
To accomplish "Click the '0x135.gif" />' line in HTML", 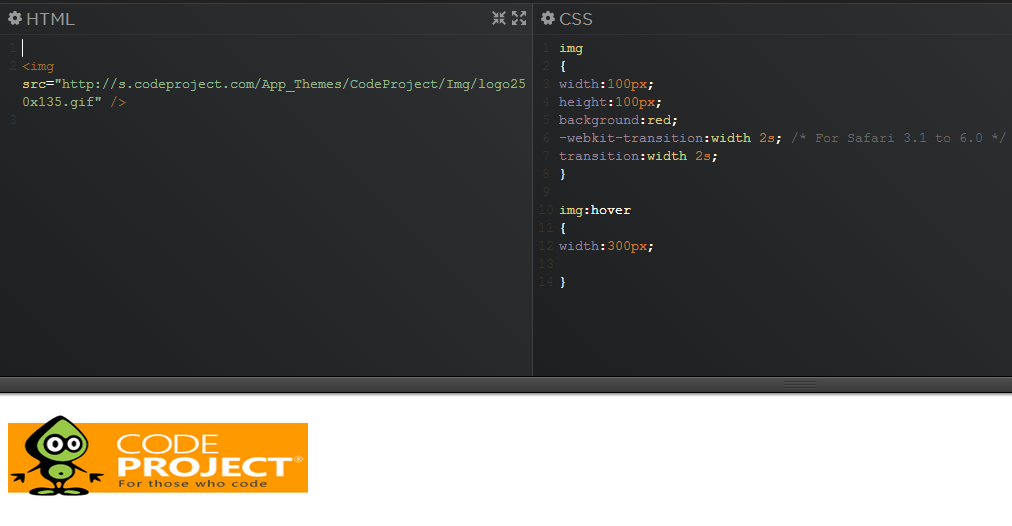I will (74, 103).
